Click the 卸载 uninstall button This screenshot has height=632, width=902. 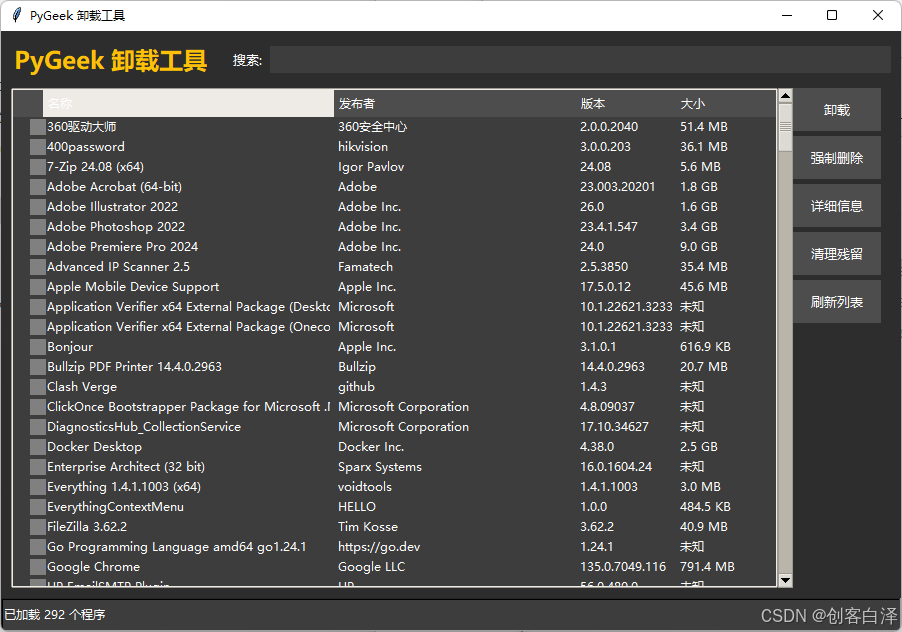836,110
